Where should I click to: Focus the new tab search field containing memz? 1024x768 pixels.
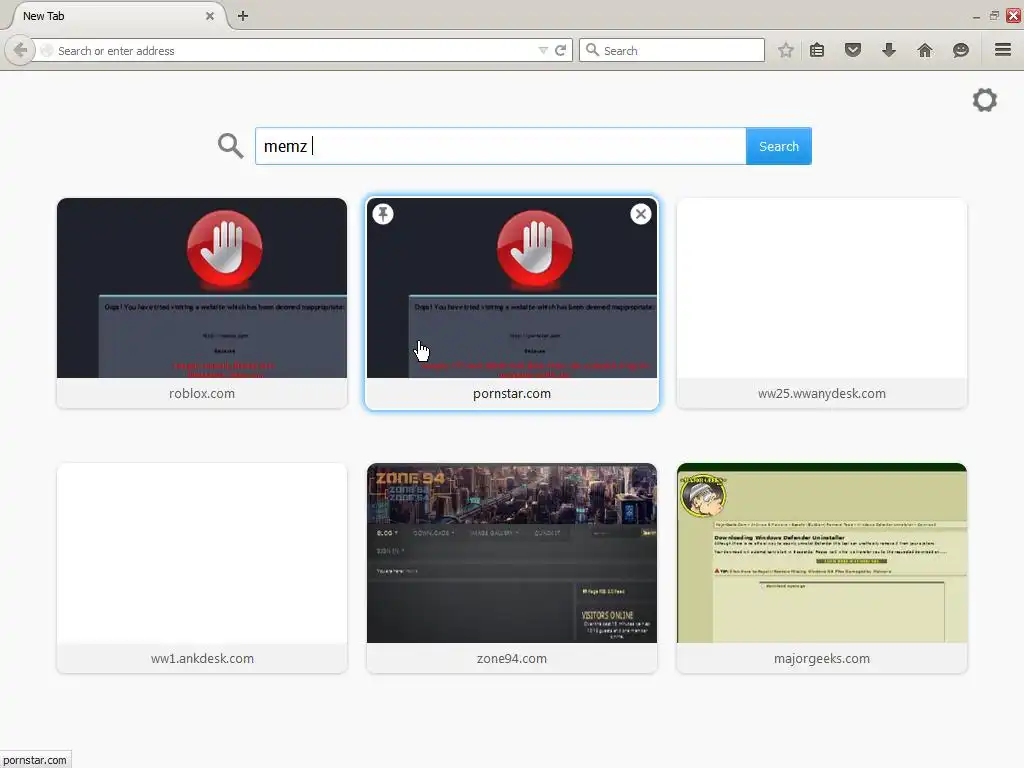point(500,146)
